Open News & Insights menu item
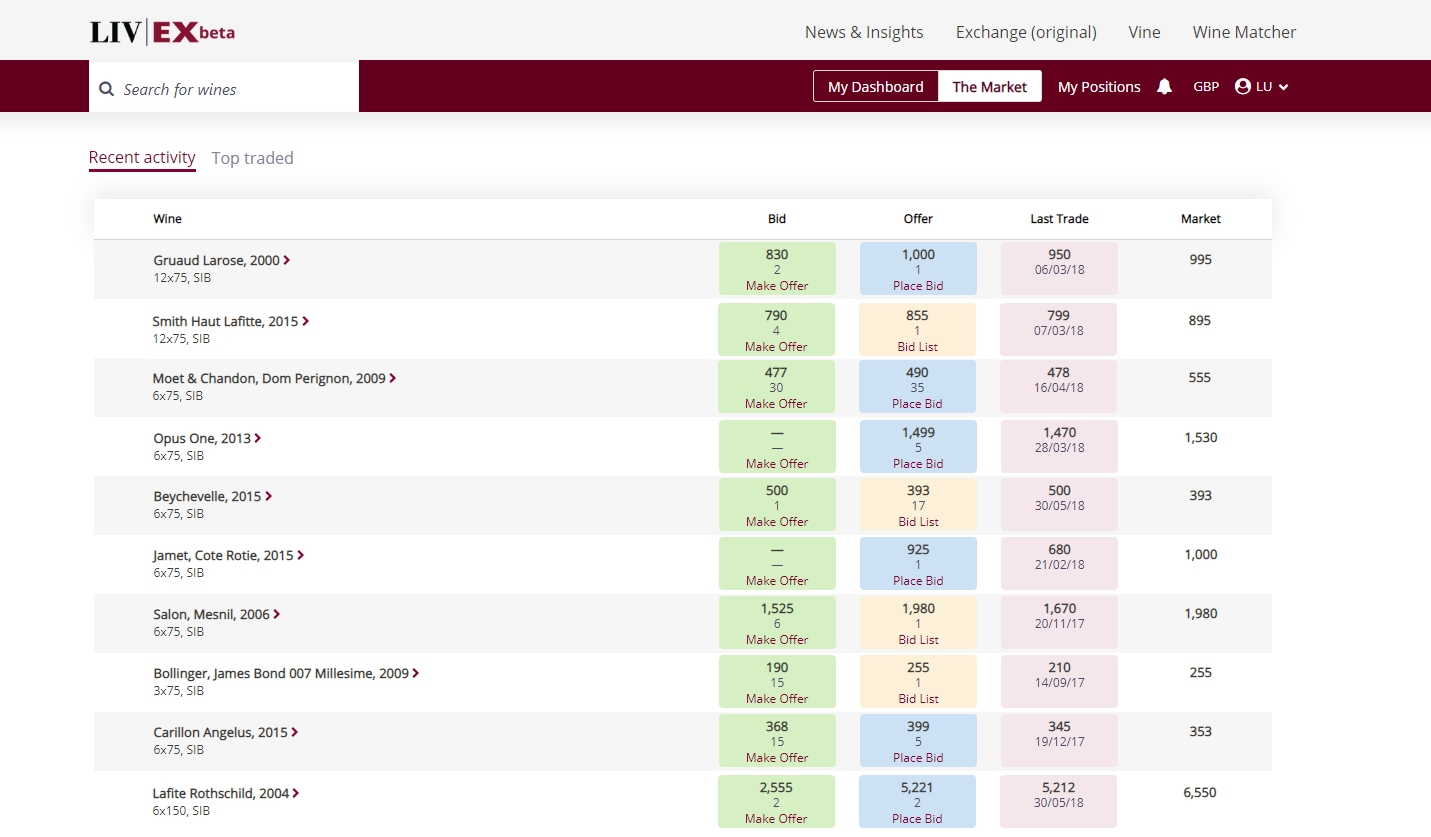Screen dimensions: 1431x837 [864, 32]
